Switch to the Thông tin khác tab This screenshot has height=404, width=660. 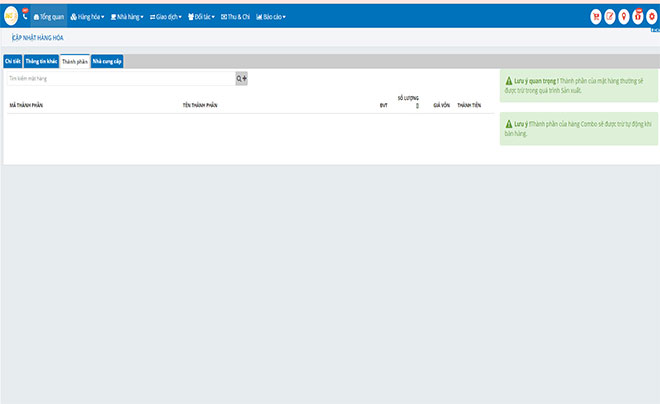tap(41, 61)
